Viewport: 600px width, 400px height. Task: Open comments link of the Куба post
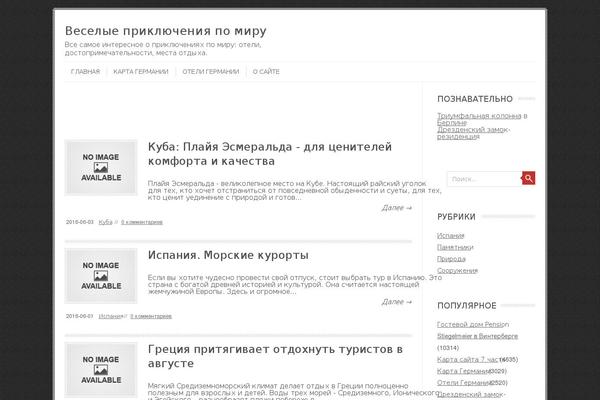pos(142,222)
